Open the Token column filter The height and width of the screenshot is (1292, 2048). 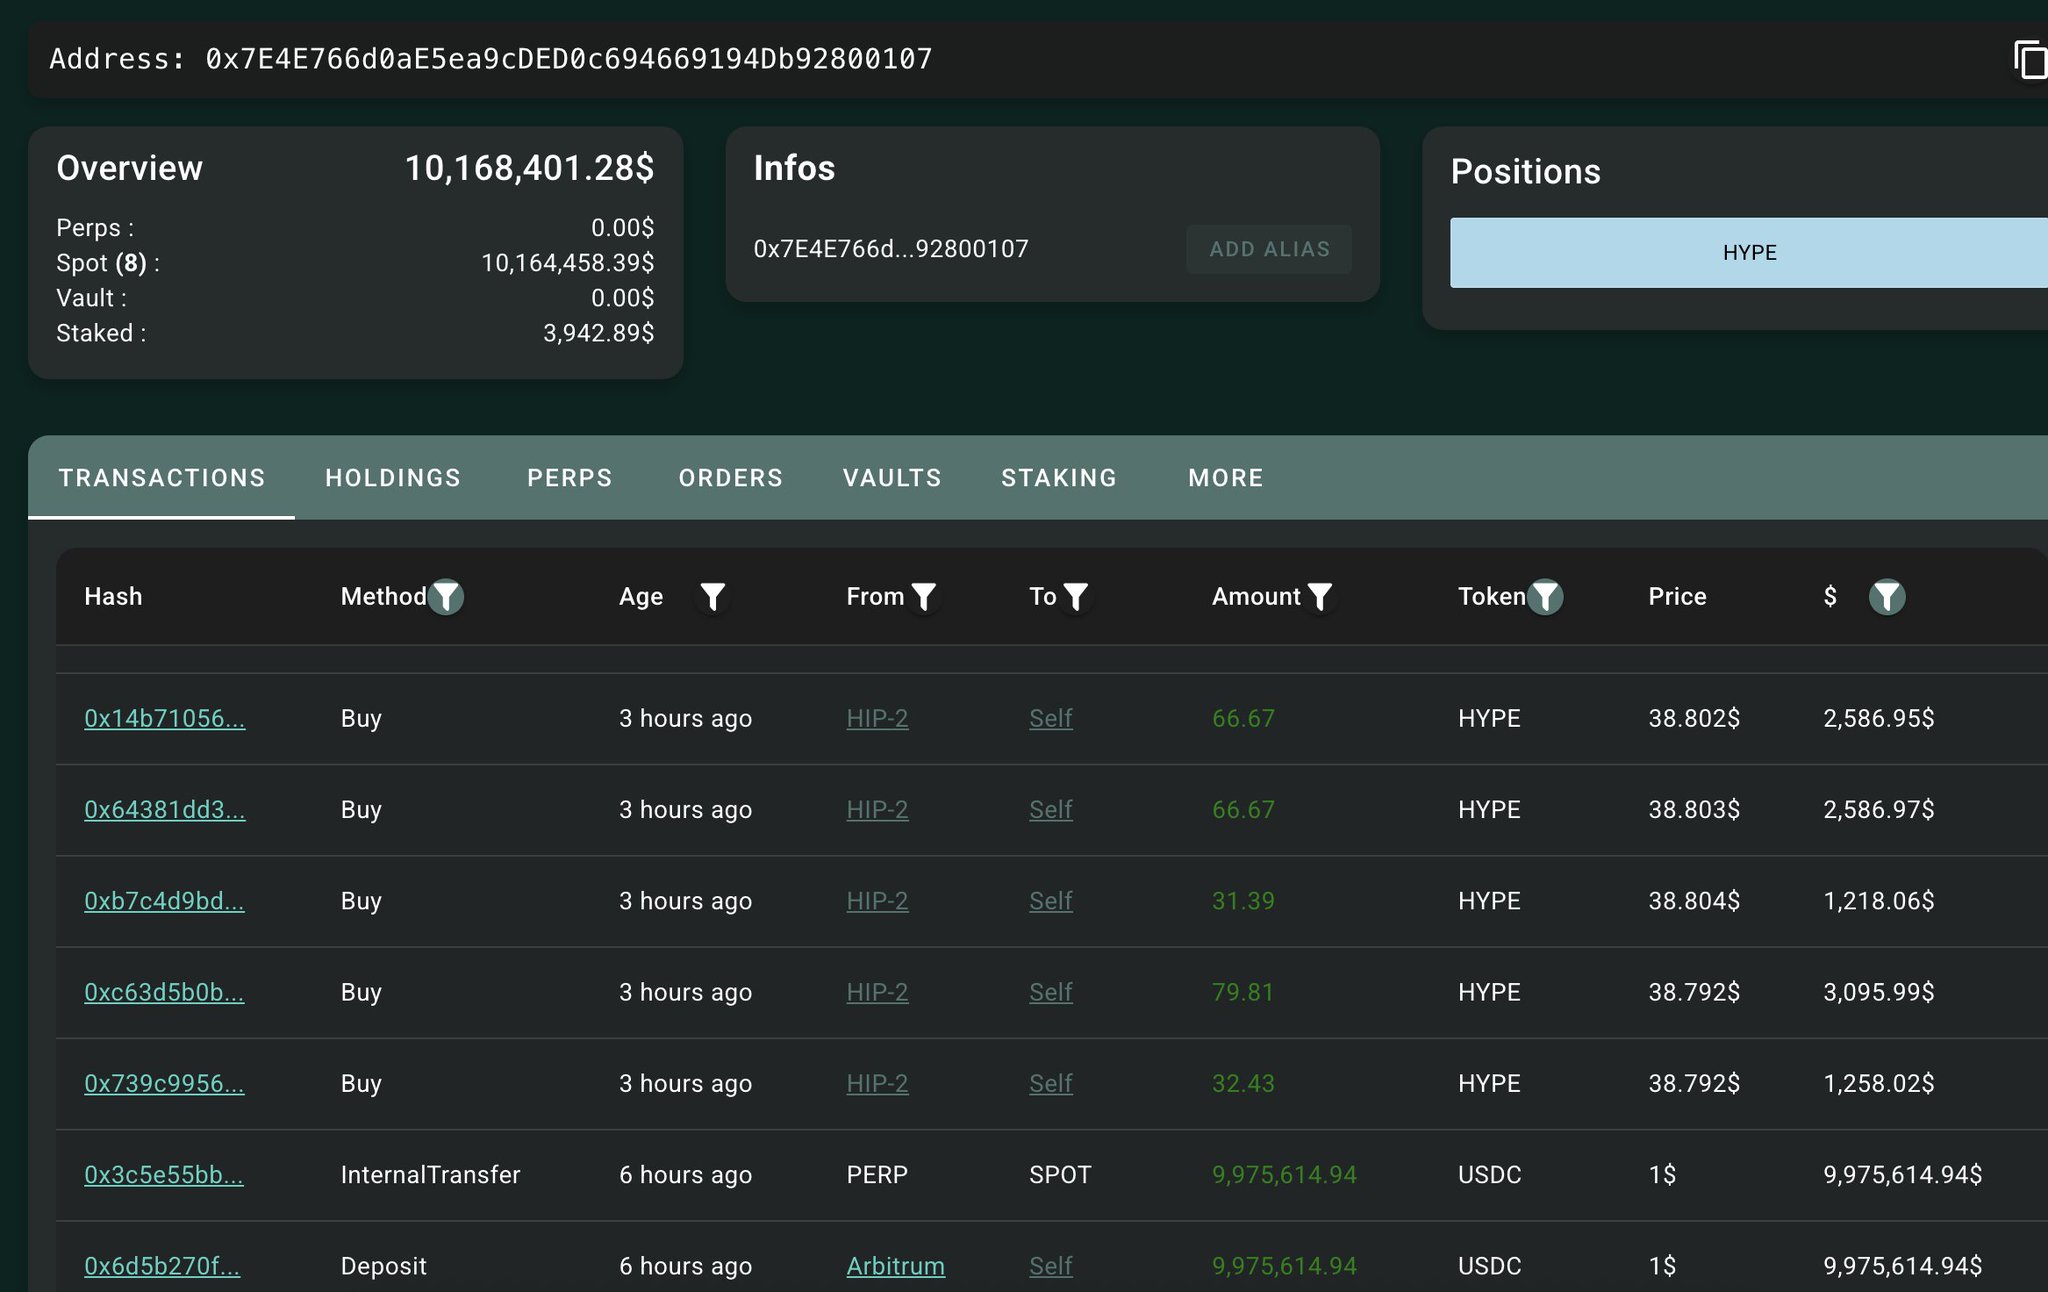(x=1545, y=597)
